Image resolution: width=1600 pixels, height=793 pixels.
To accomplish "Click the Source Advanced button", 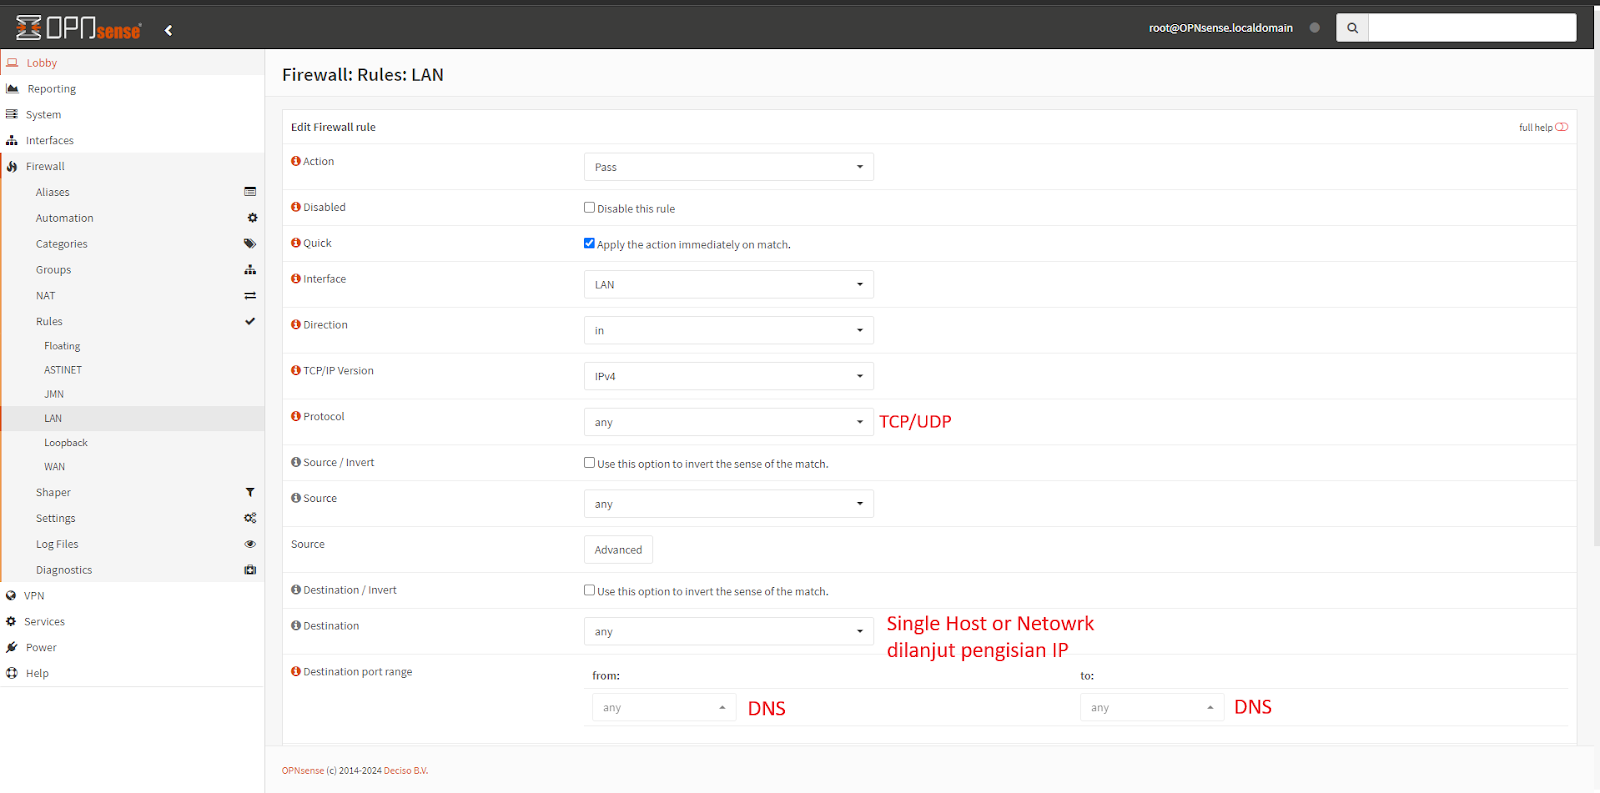I will point(618,550).
